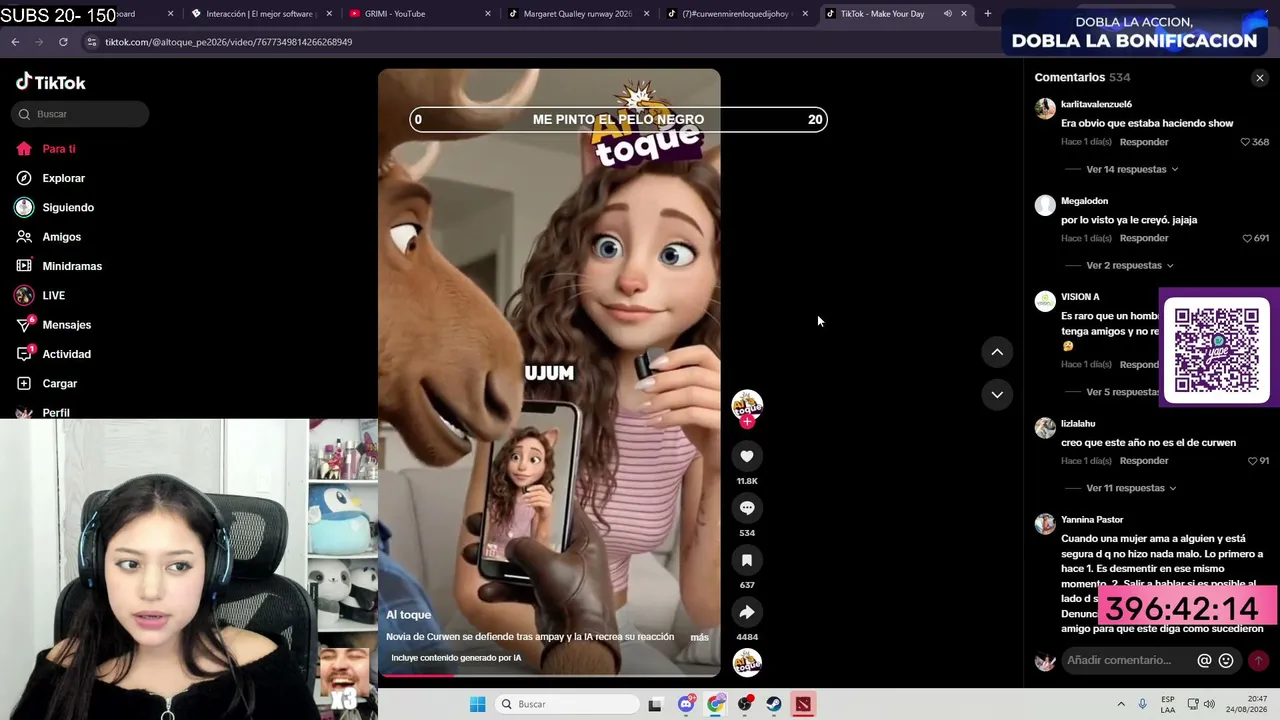Open the video's sound disc icon
Image resolution: width=1280 pixels, height=720 pixels.
coord(747,662)
